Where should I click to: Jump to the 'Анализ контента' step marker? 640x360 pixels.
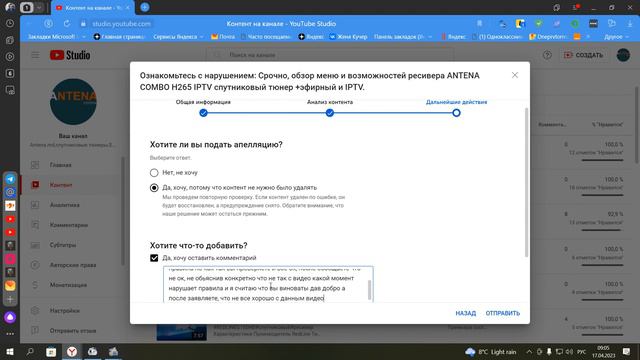tap(330, 113)
